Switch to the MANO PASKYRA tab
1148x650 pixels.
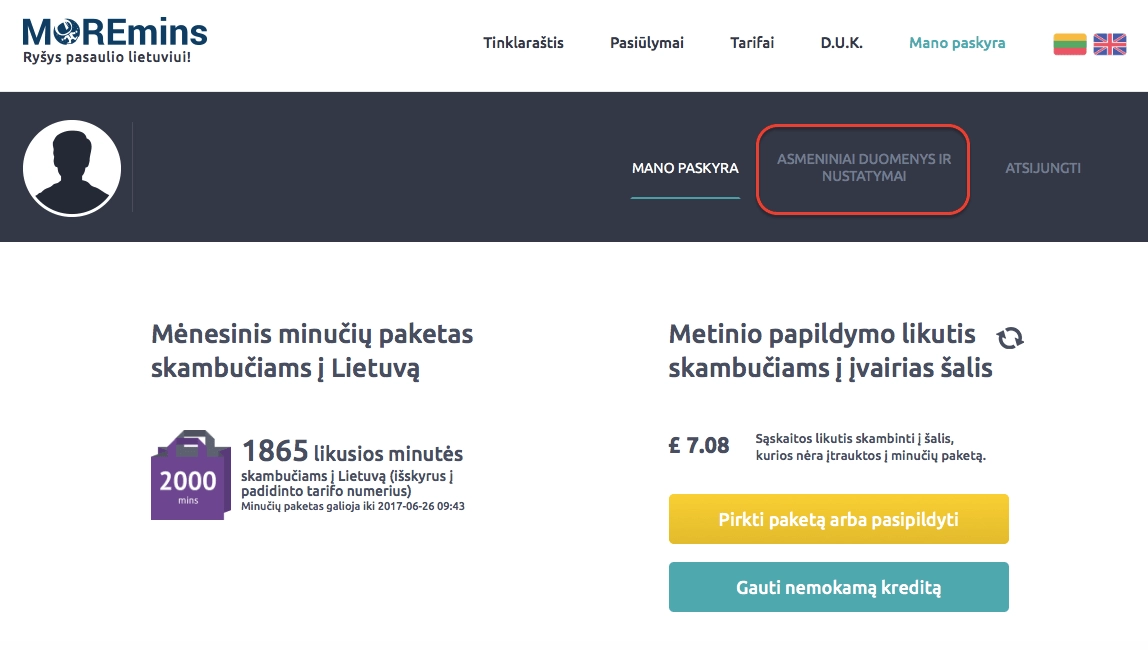coord(685,168)
